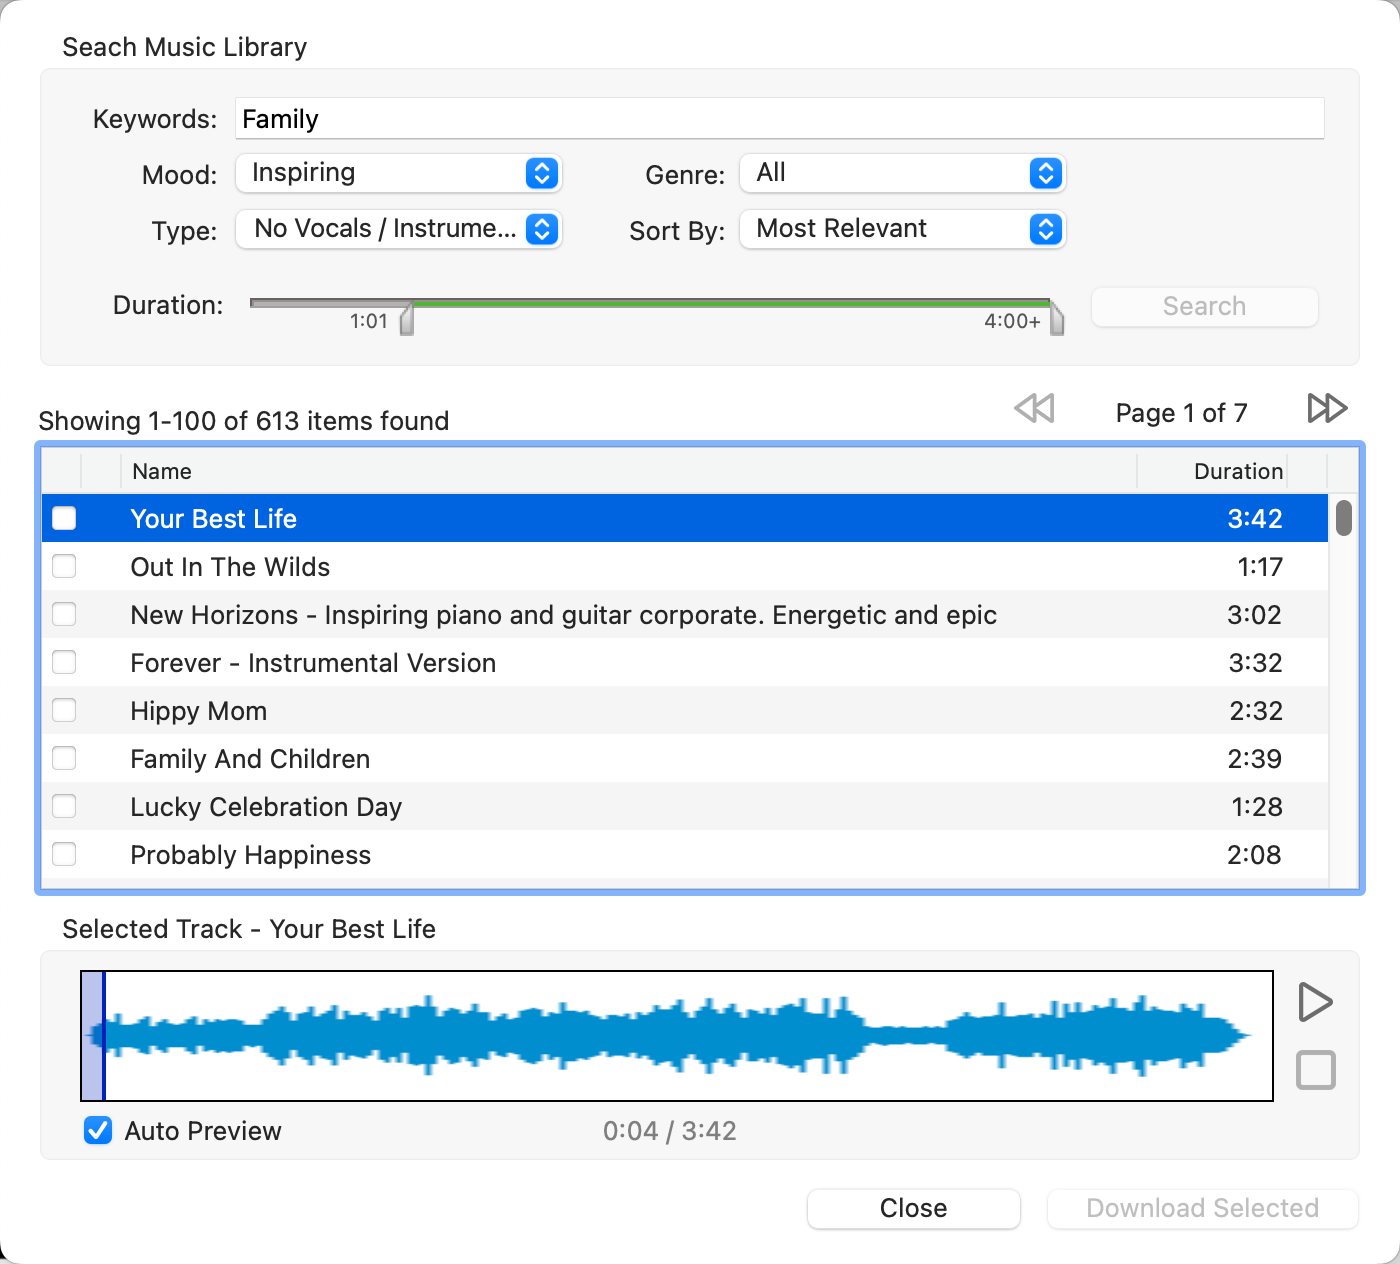This screenshot has height=1264, width=1400.
Task: Open the Type dropdown menu
Action: click(399, 229)
